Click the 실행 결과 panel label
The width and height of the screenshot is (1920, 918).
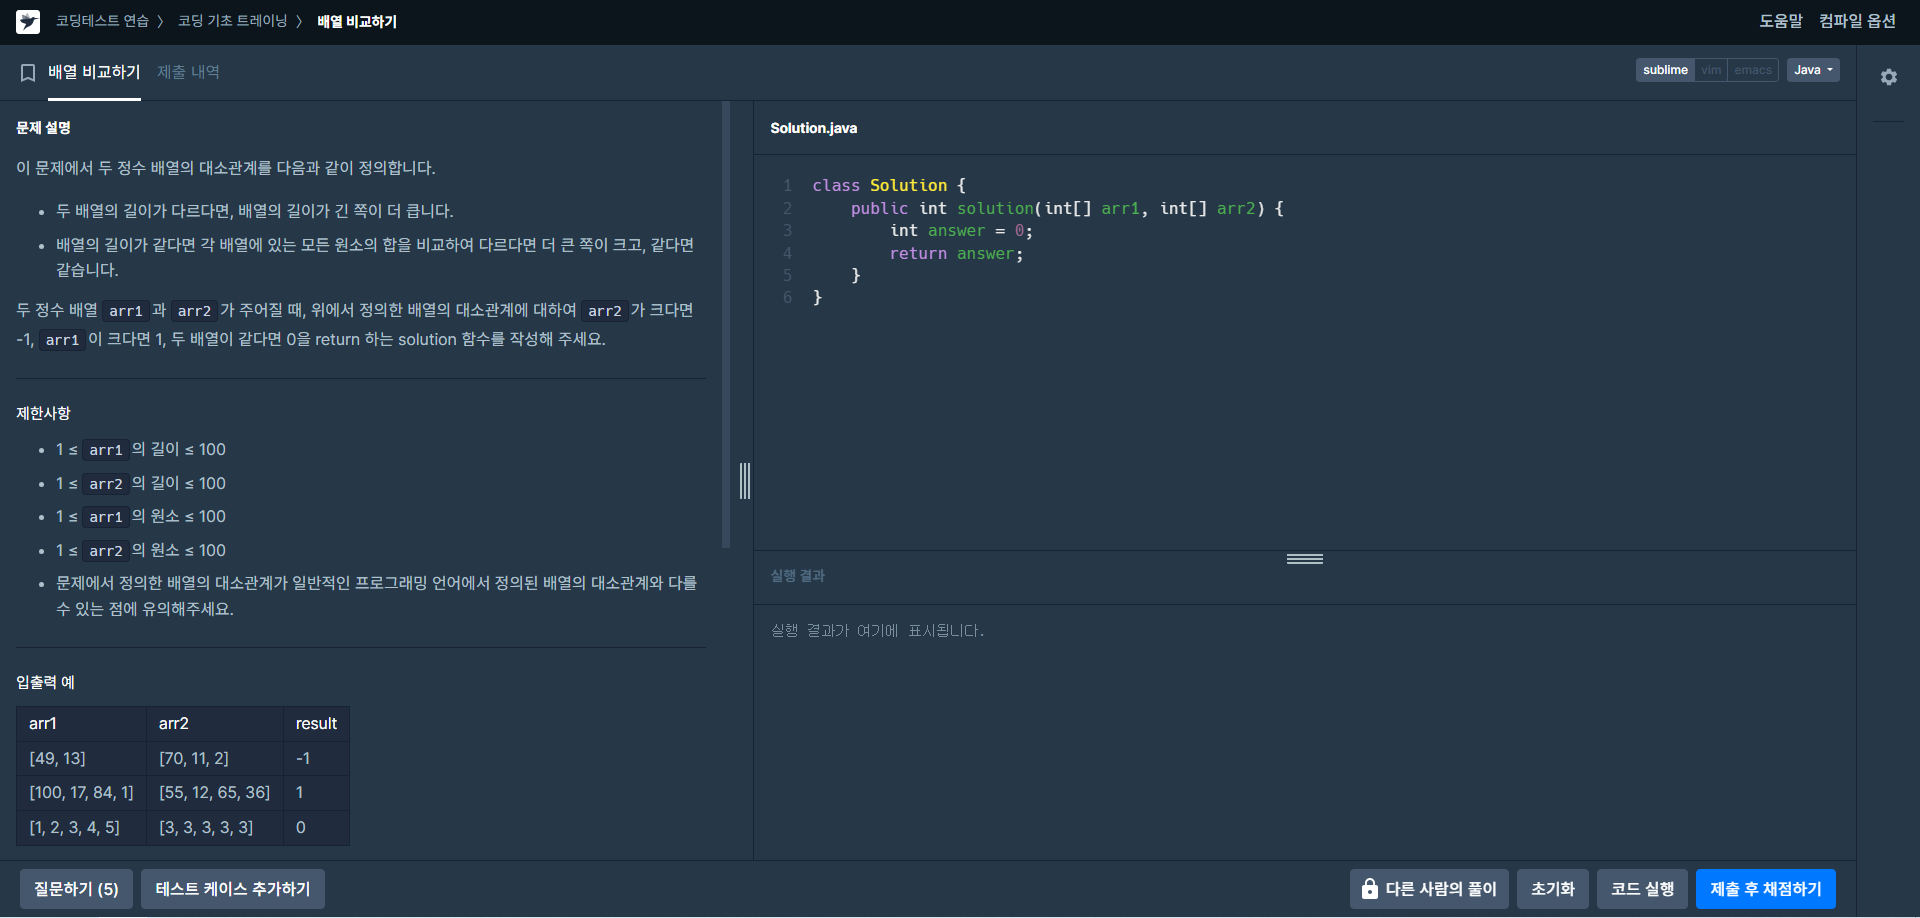pyautogui.click(x=797, y=576)
